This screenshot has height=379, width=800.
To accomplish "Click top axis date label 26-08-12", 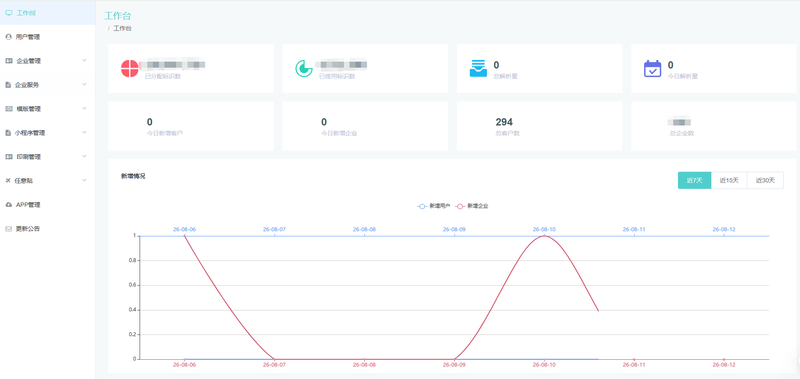I will click(724, 230).
